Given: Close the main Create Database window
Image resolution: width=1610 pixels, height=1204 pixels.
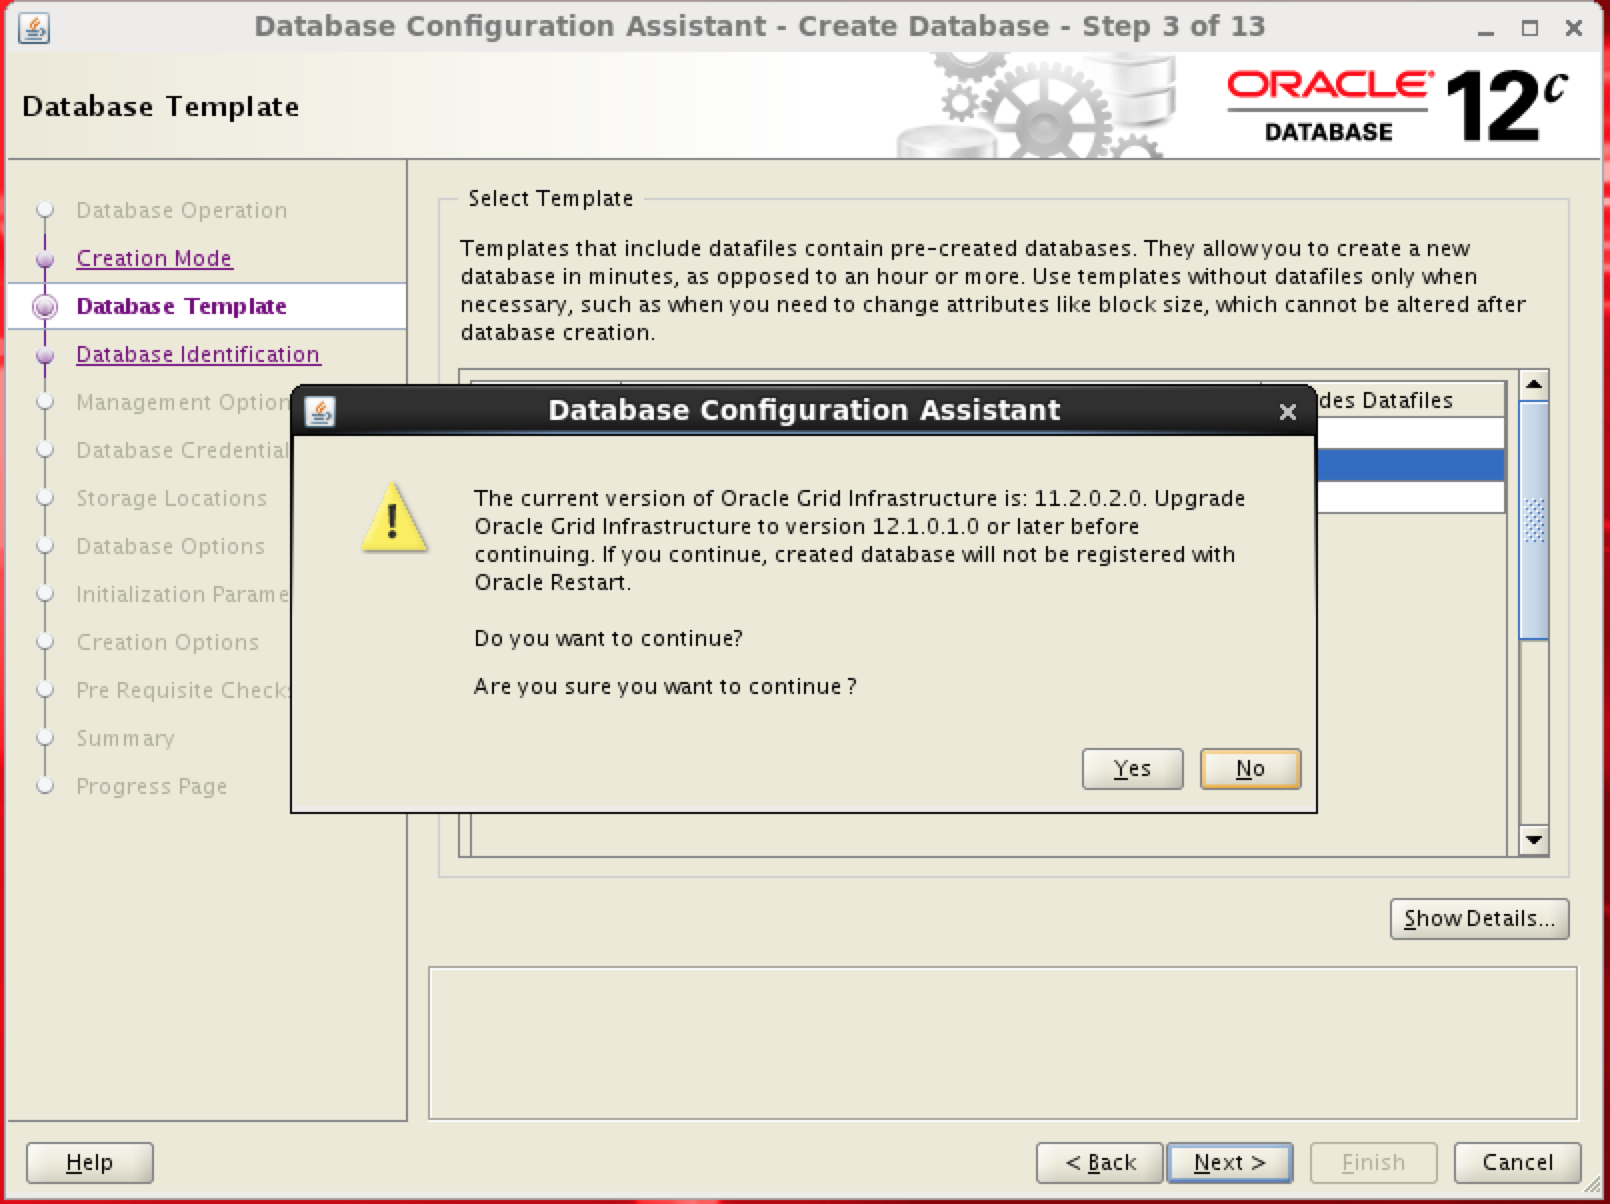Looking at the screenshot, I should [x=1574, y=29].
